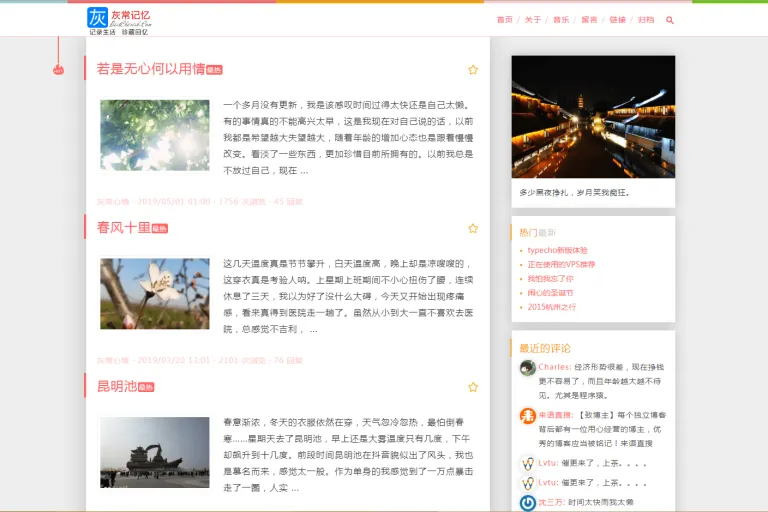Go to 首页 in navigation menu
This screenshot has width=768, height=512.
[504, 20]
